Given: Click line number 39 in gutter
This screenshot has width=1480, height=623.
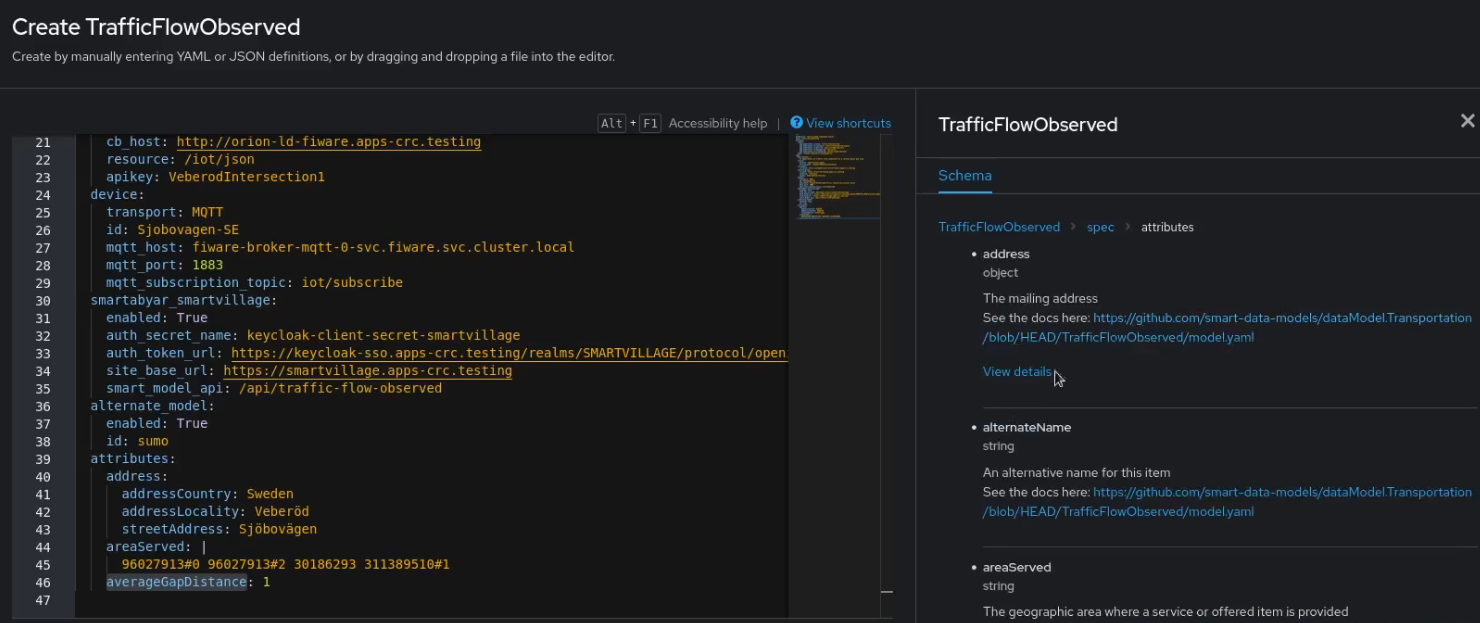Looking at the screenshot, I should pos(42,458).
